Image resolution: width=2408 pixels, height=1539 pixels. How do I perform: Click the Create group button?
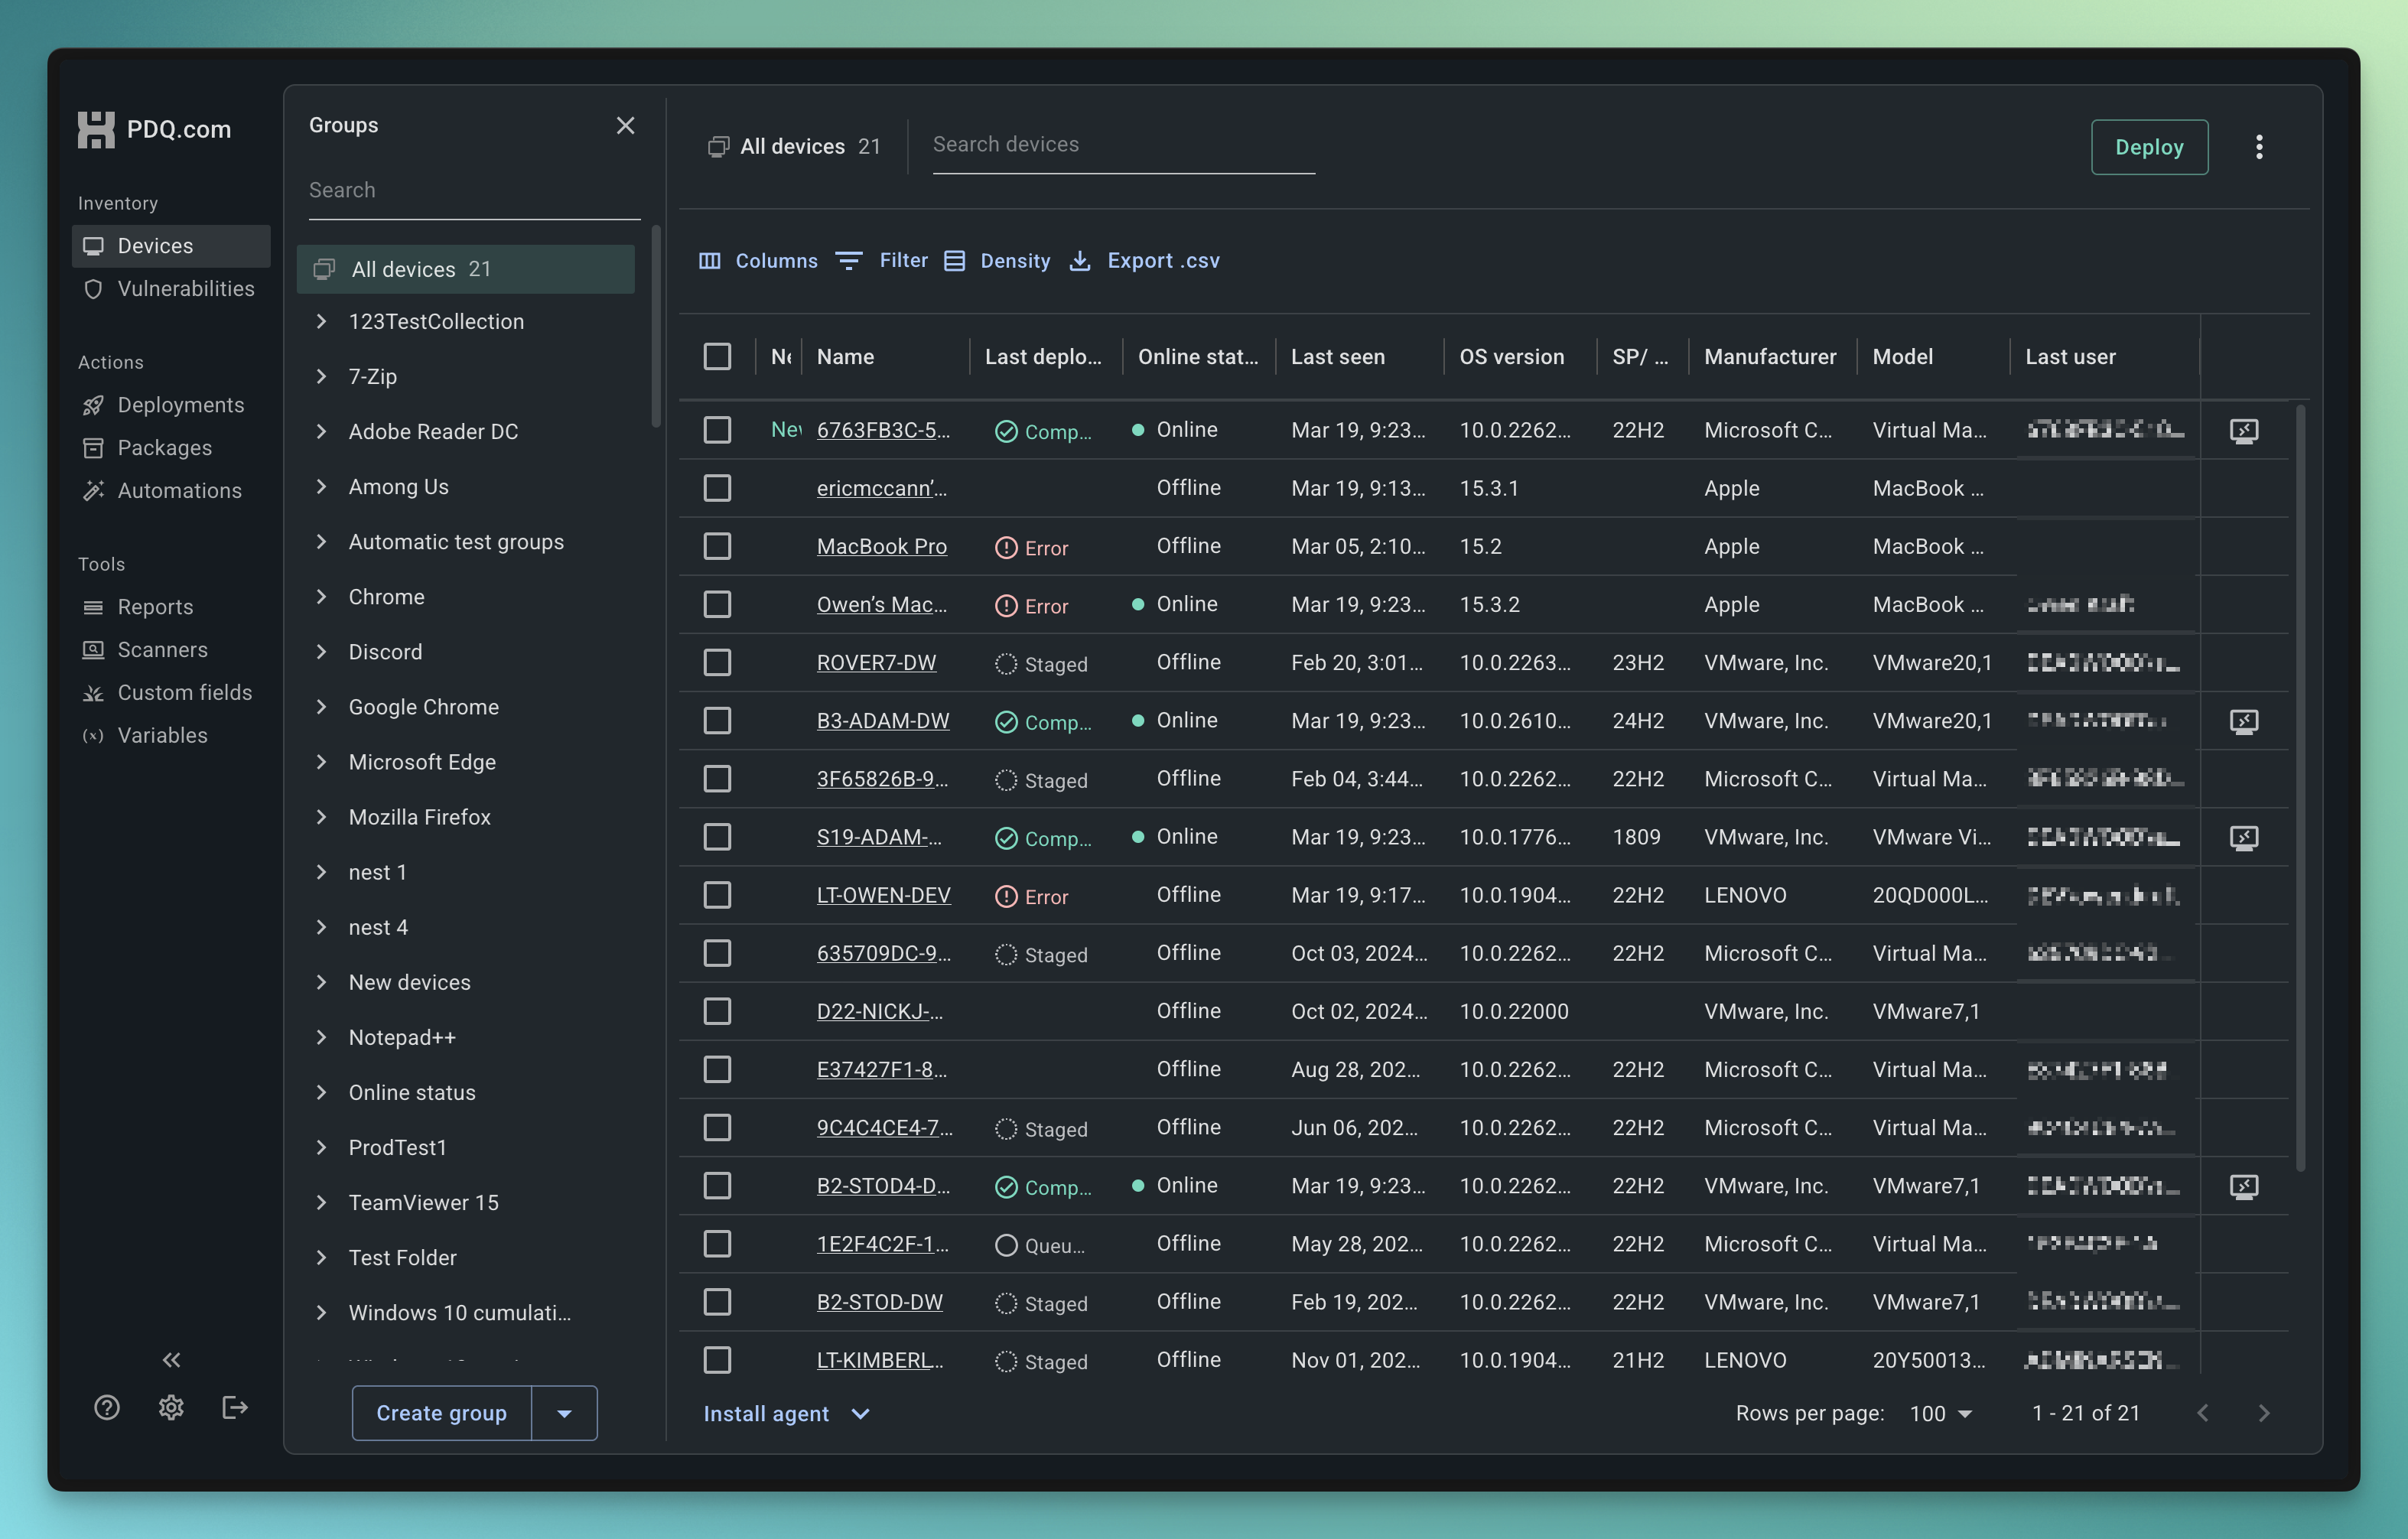pyautogui.click(x=441, y=1413)
